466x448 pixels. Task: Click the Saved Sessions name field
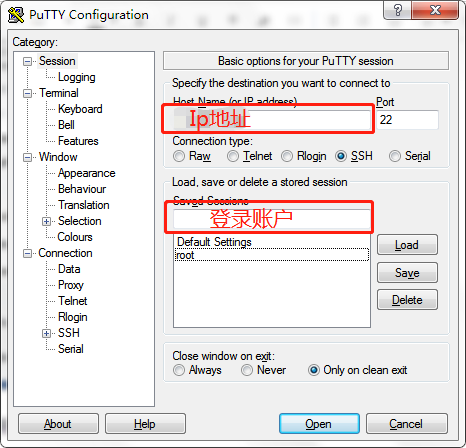click(272, 219)
